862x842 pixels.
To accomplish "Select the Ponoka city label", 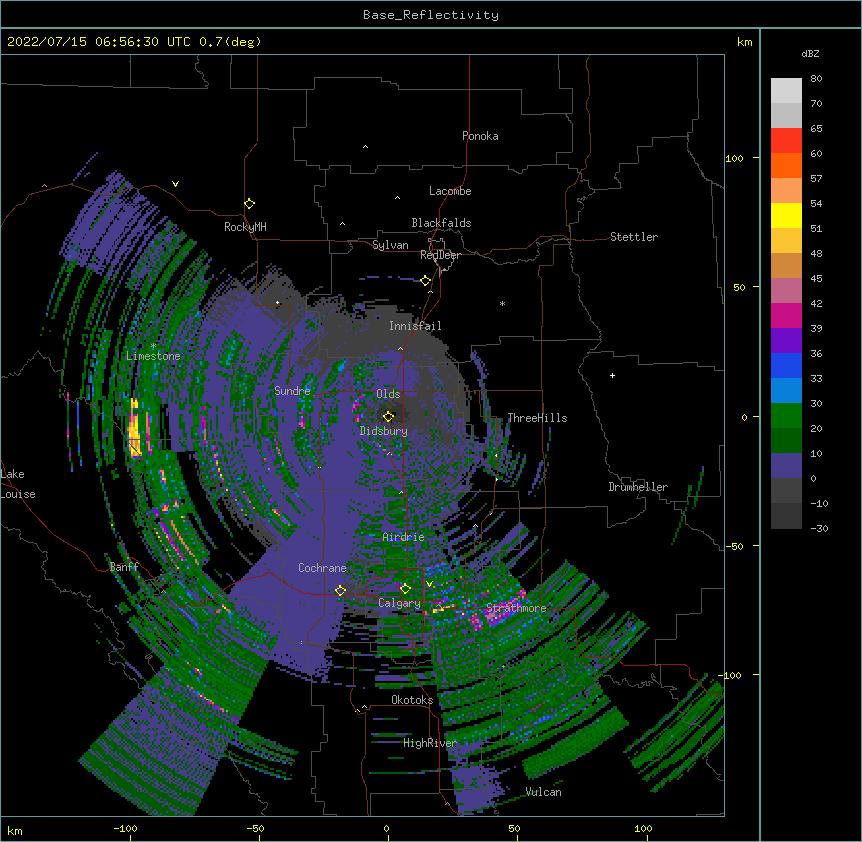I will pos(480,136).
